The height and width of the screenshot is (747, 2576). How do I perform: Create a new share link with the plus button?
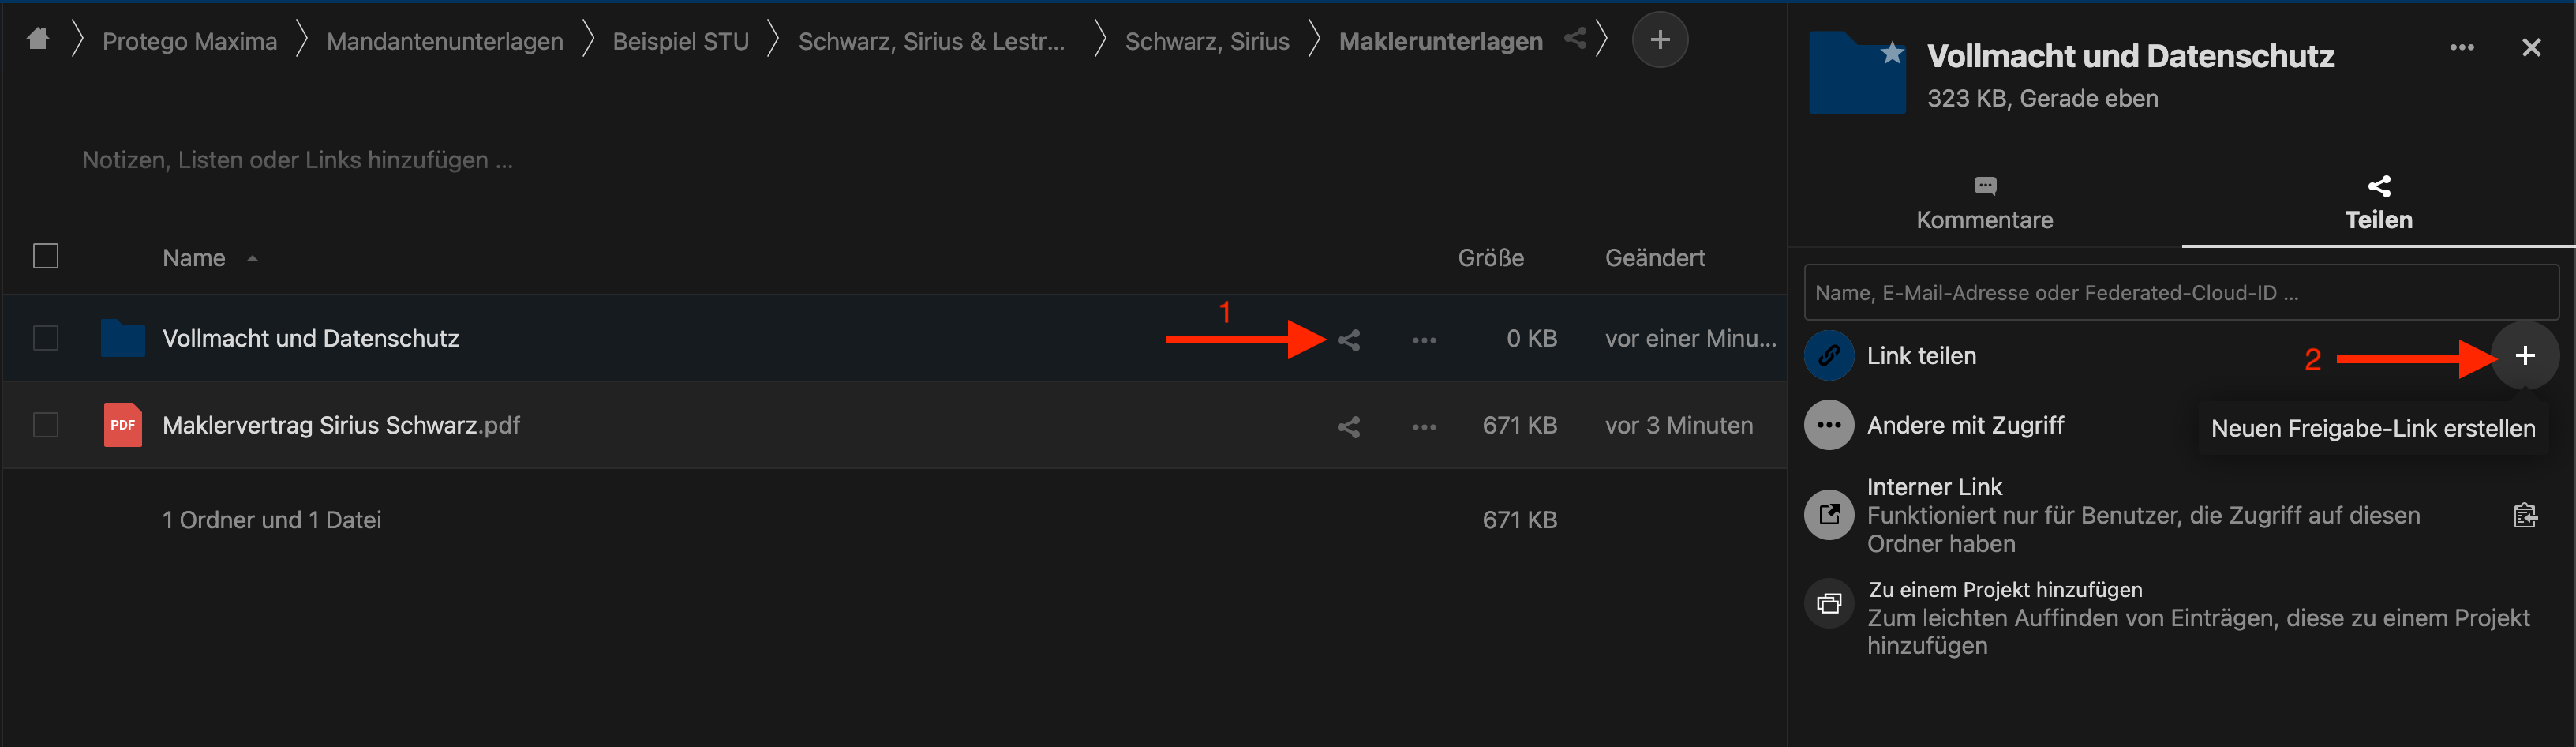pos(2526,355)
